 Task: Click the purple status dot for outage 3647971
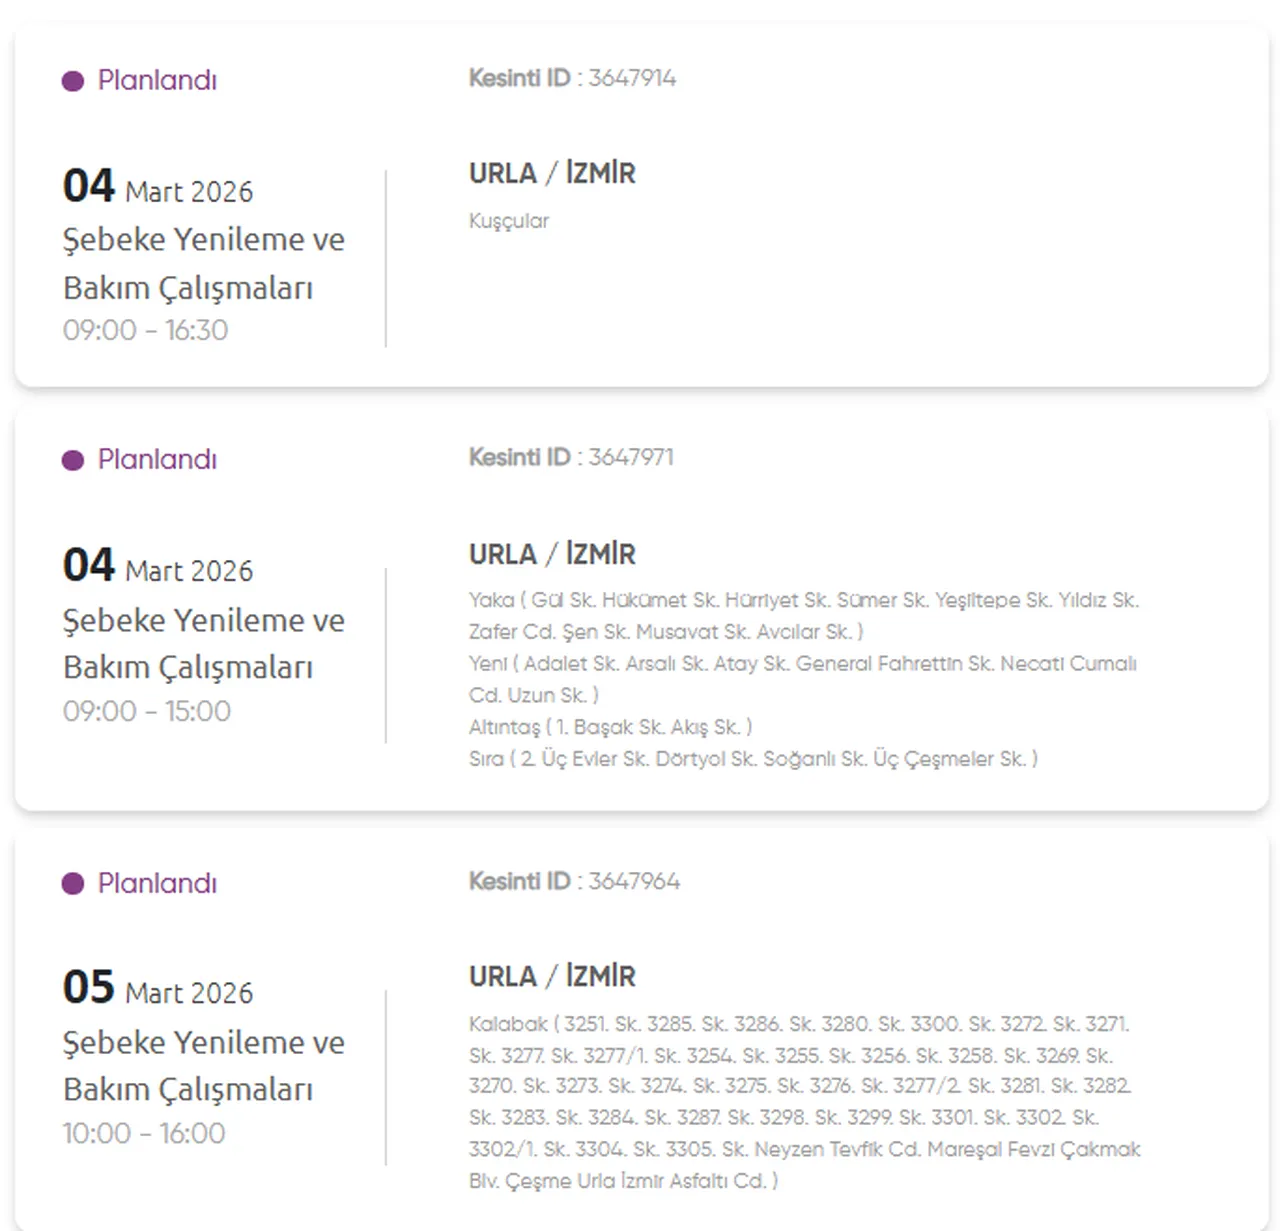point(73,460)
